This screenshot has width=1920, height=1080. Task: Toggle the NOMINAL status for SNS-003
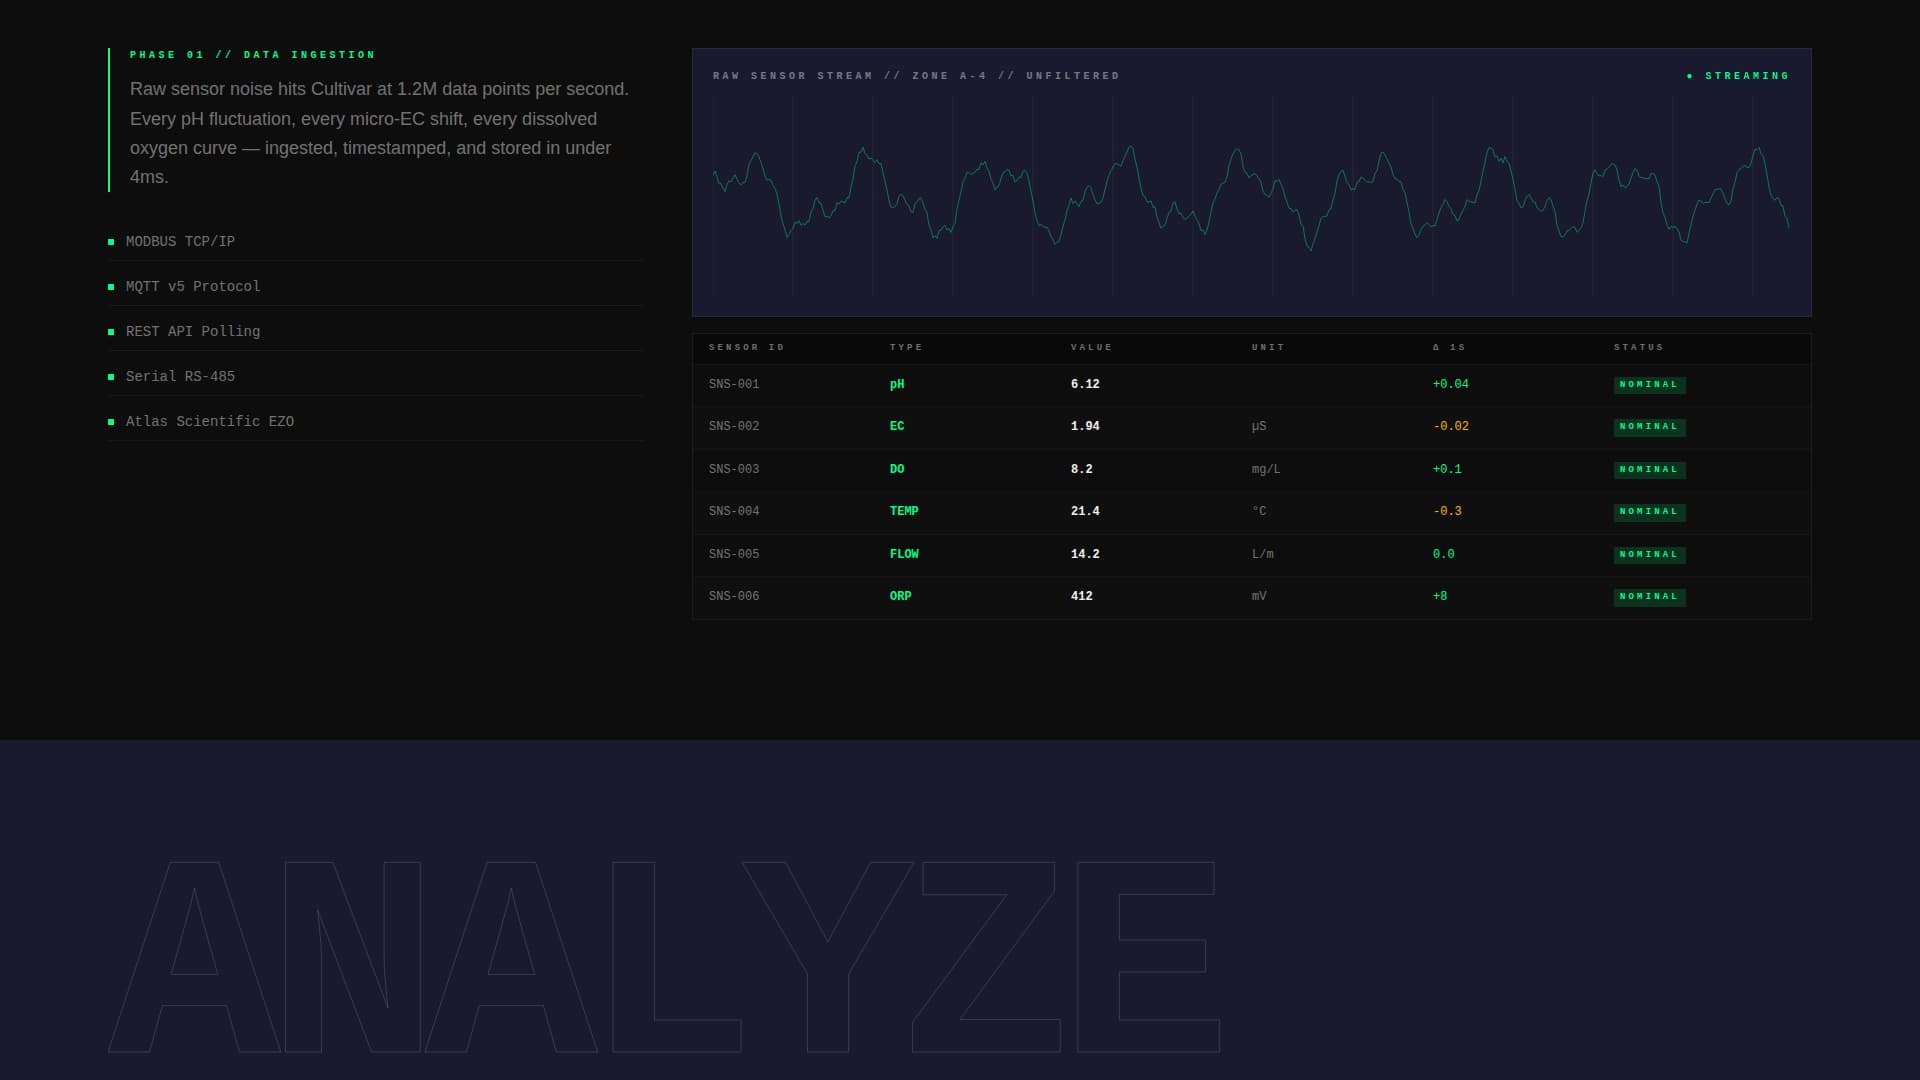(1650, 469)
